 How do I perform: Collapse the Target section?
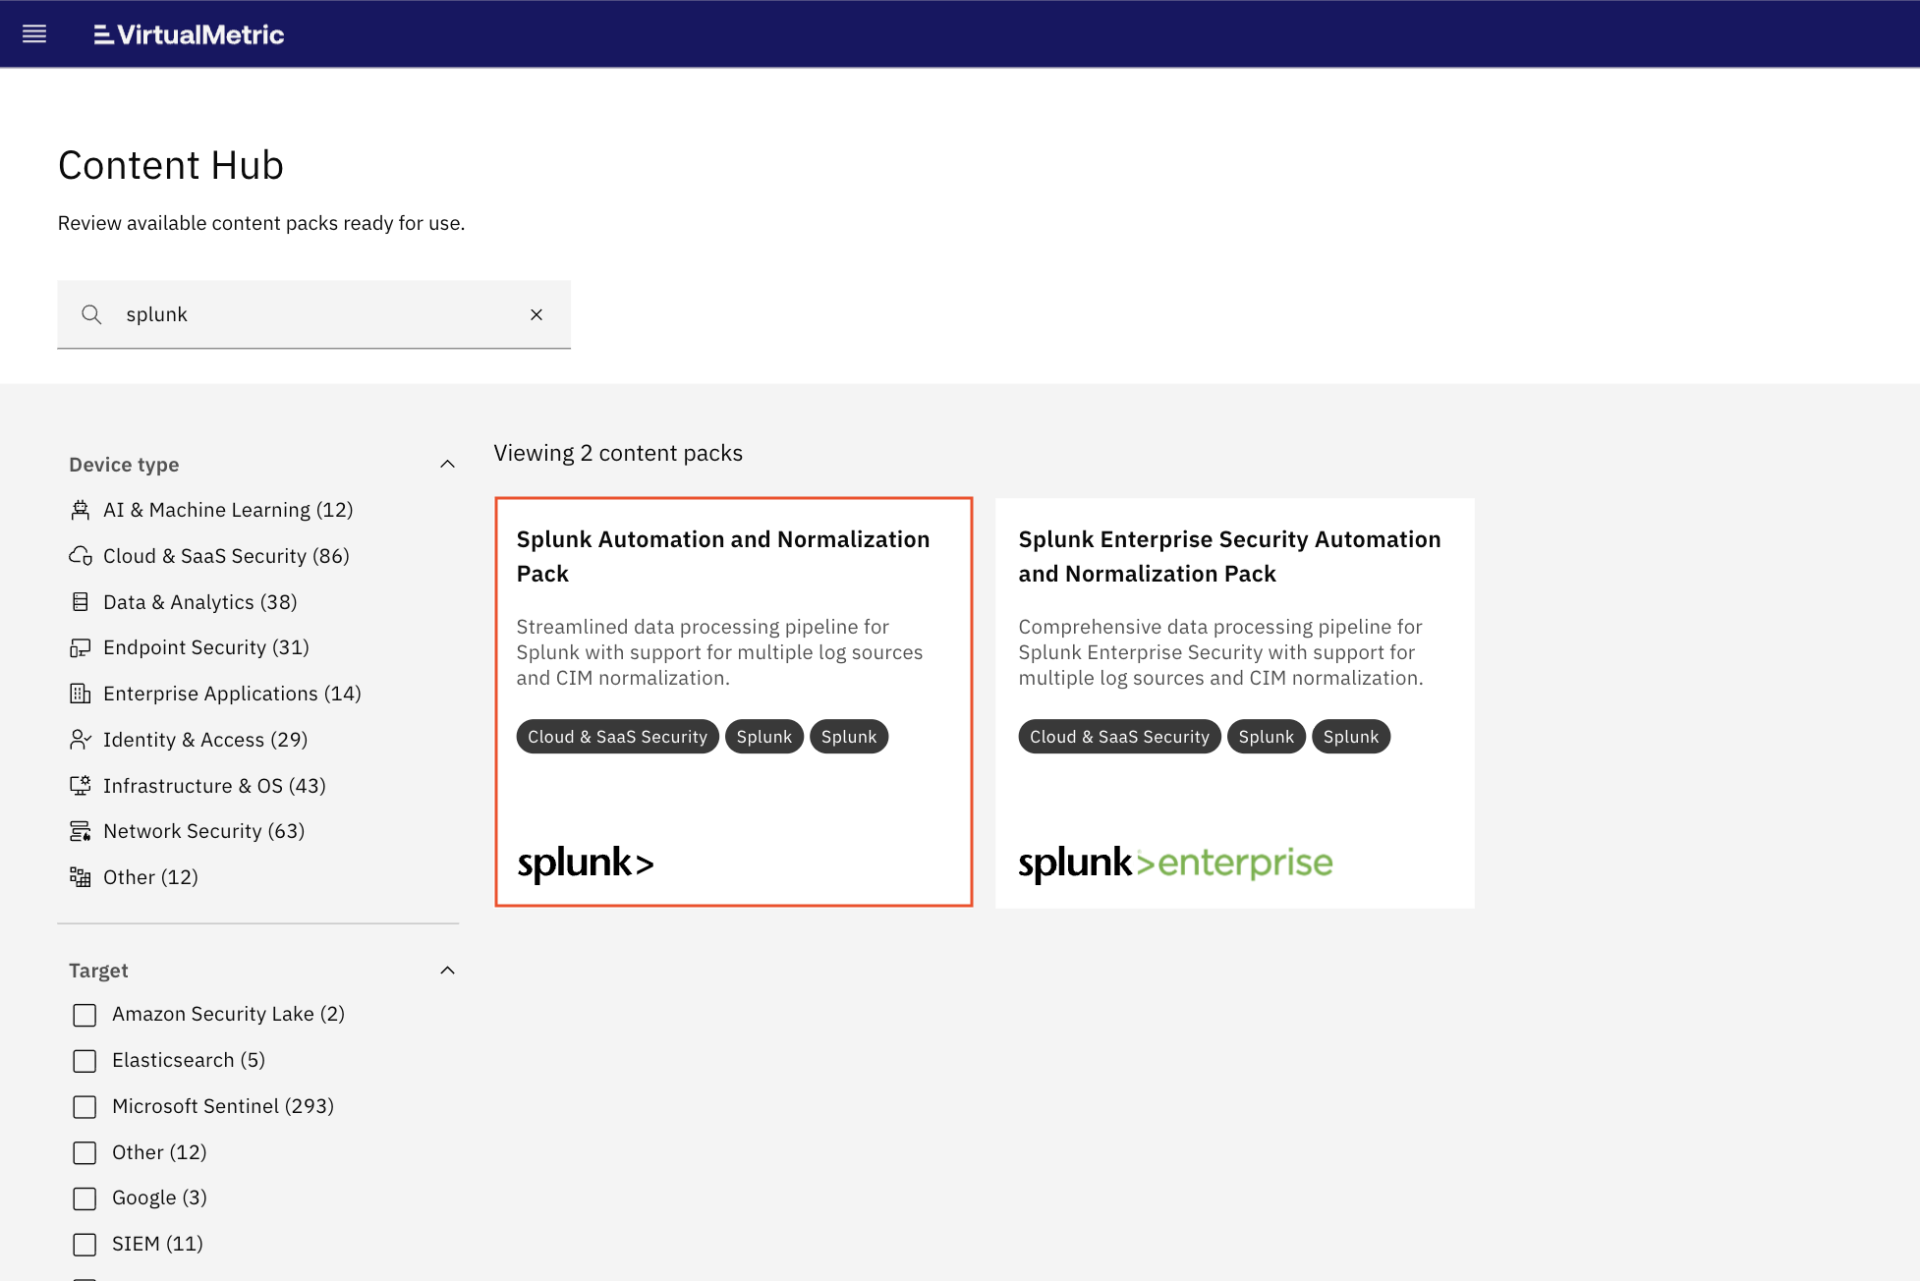447,970
